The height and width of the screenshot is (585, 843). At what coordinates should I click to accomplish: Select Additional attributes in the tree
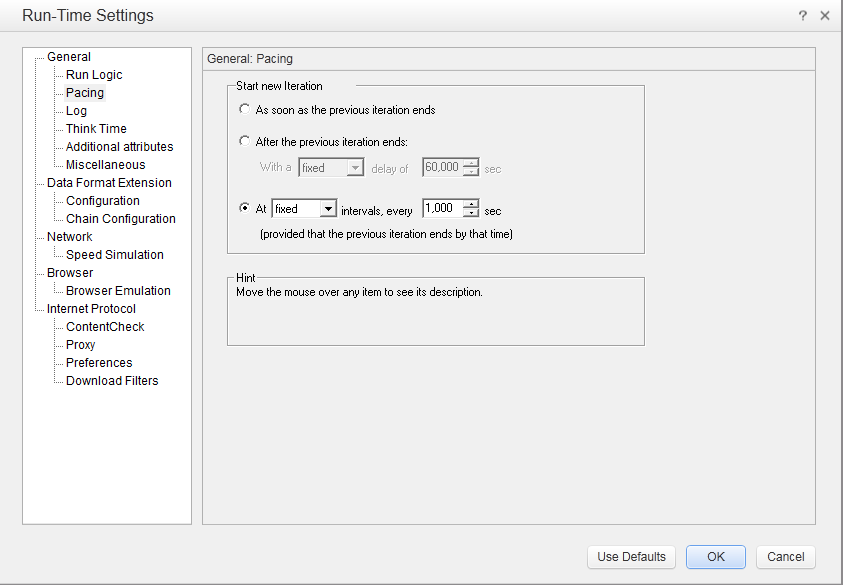(x=119, y=147)
